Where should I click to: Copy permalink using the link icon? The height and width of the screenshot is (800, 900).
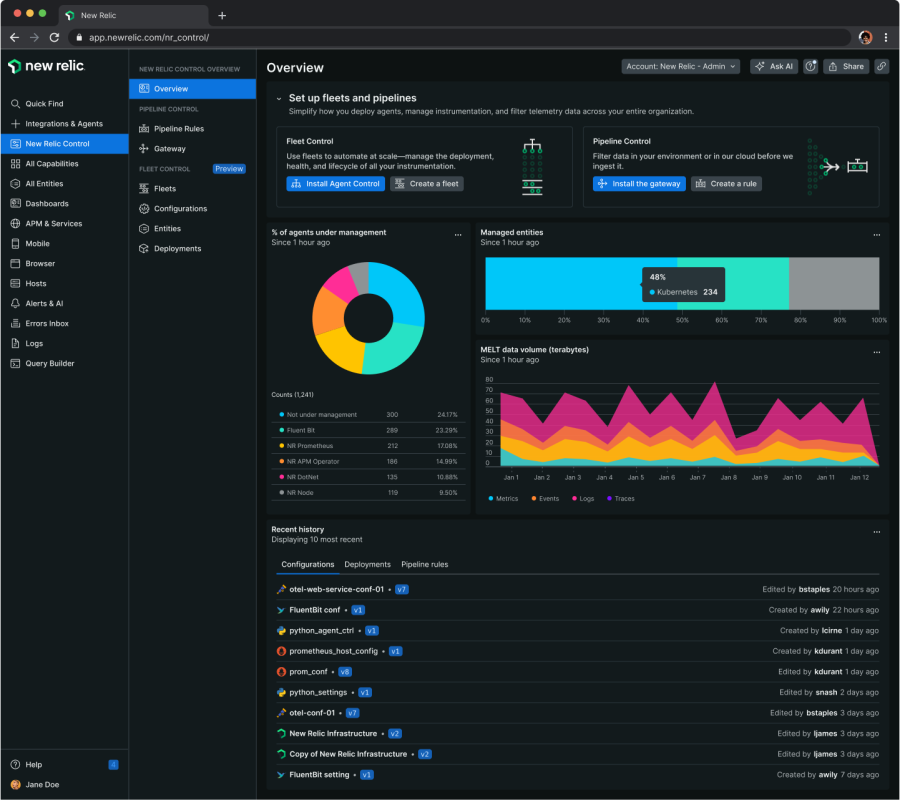881,67
